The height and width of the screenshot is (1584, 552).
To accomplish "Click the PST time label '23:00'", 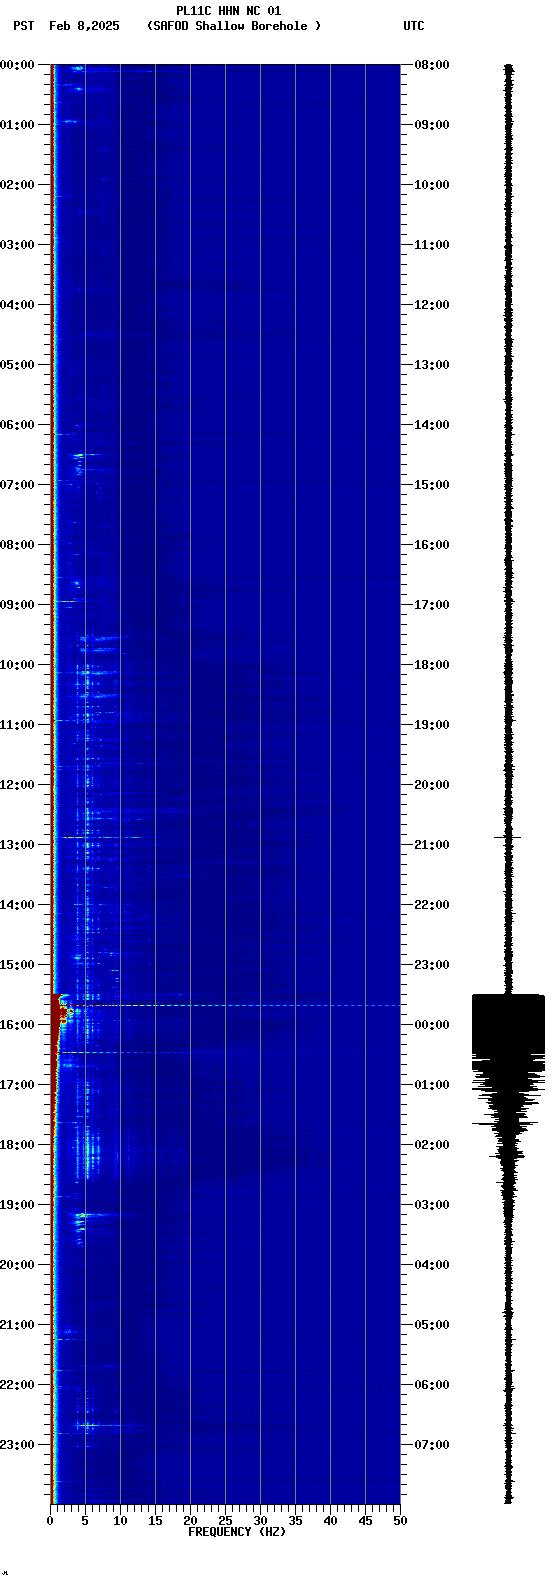I will [x=17, y=1445].
